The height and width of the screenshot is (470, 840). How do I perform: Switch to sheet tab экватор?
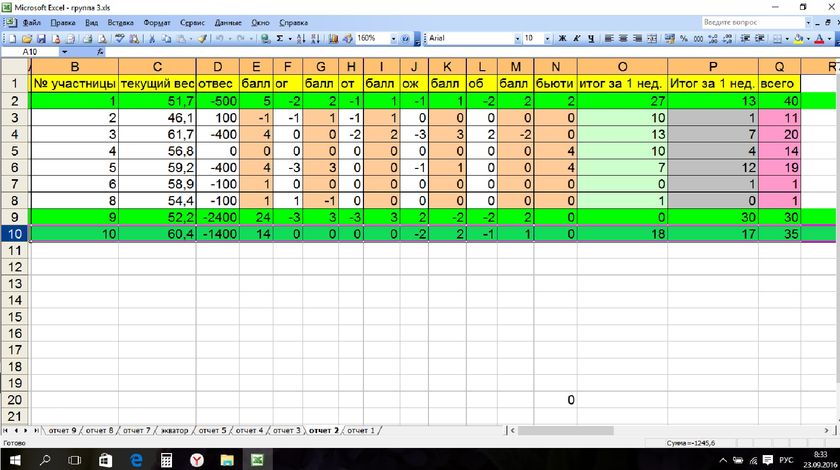175,430
